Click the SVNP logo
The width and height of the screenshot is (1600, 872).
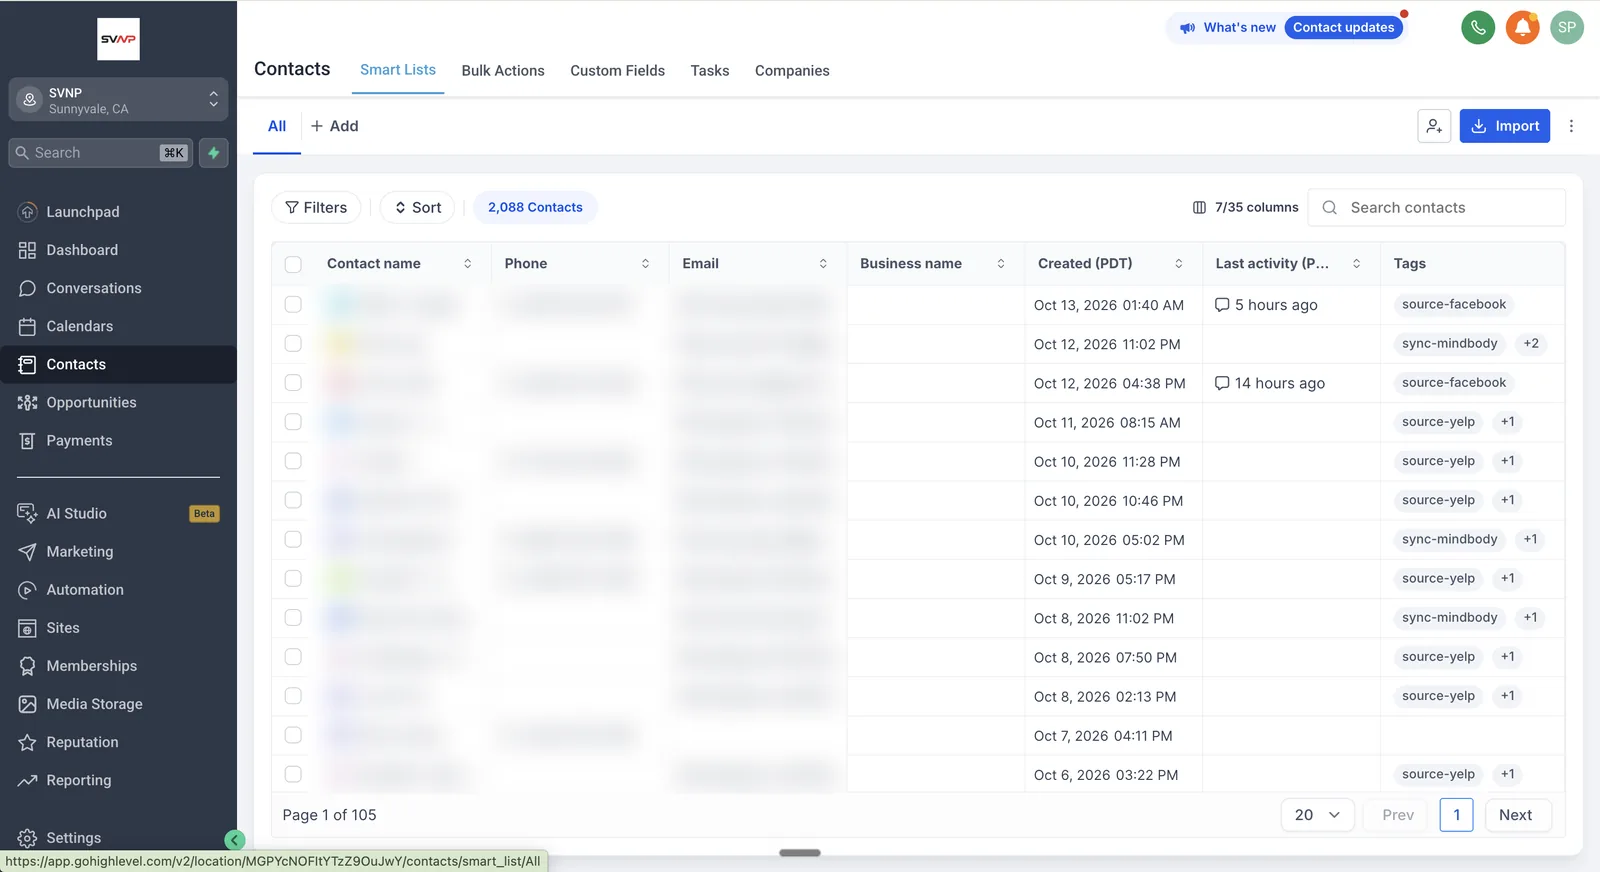tap(118, 39)
